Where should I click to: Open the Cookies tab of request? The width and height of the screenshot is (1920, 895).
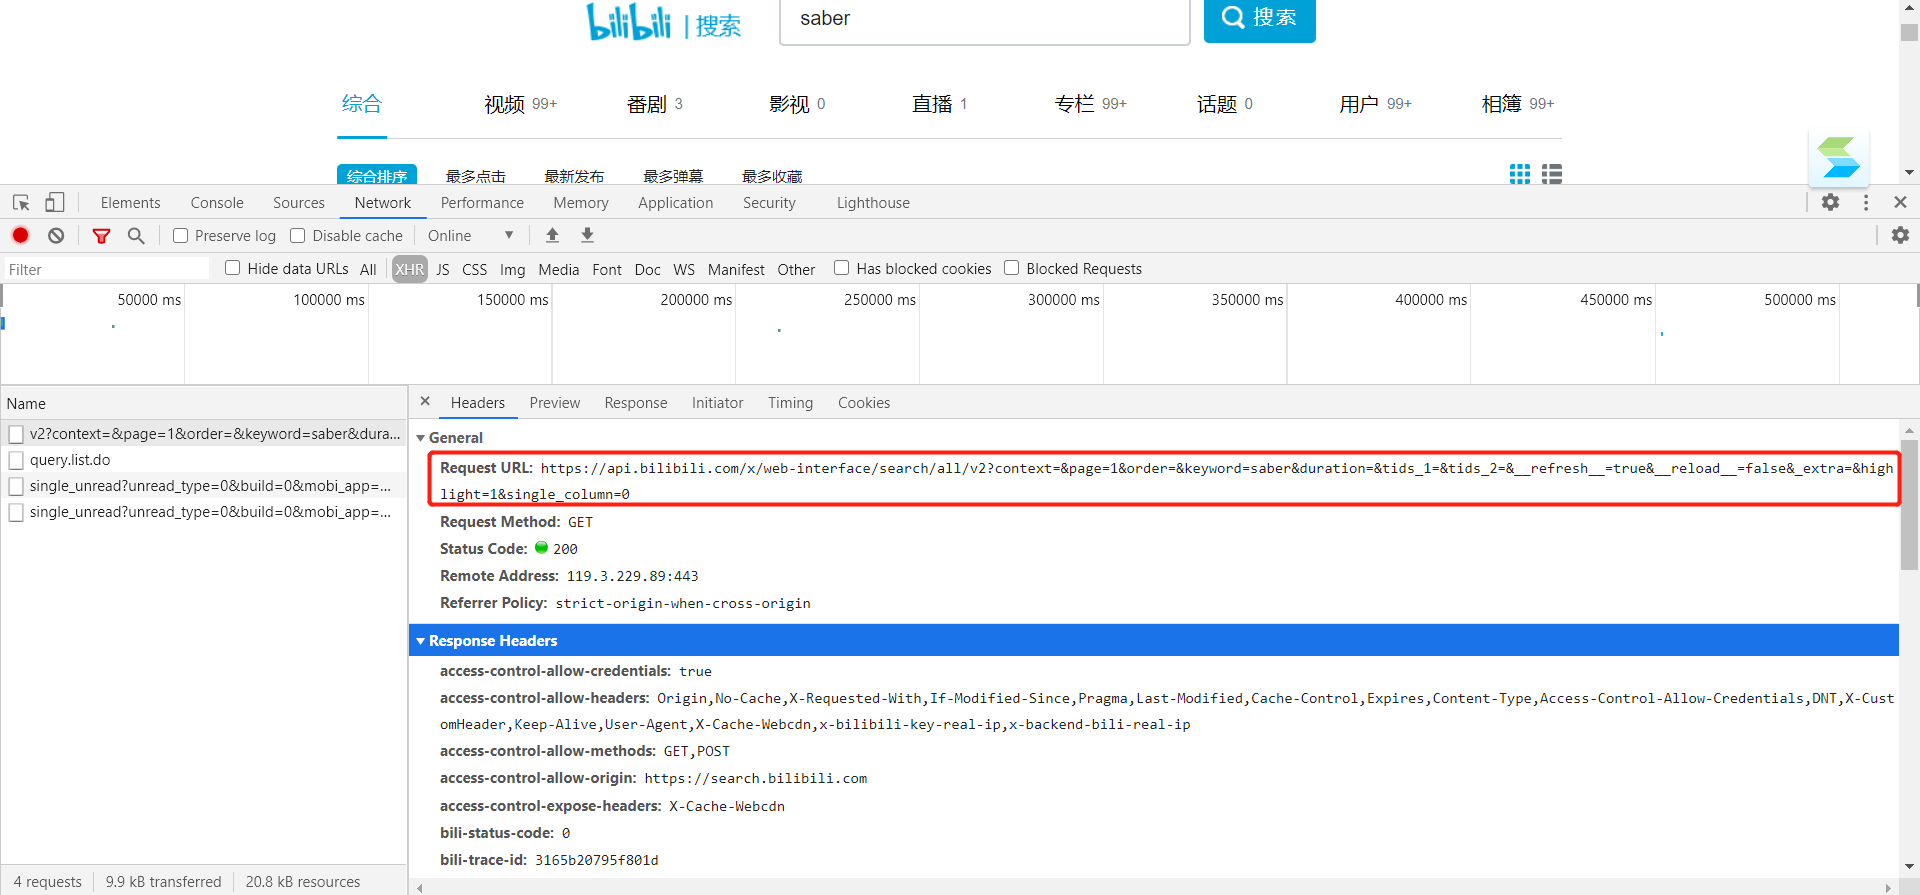(x=864, y=403)
